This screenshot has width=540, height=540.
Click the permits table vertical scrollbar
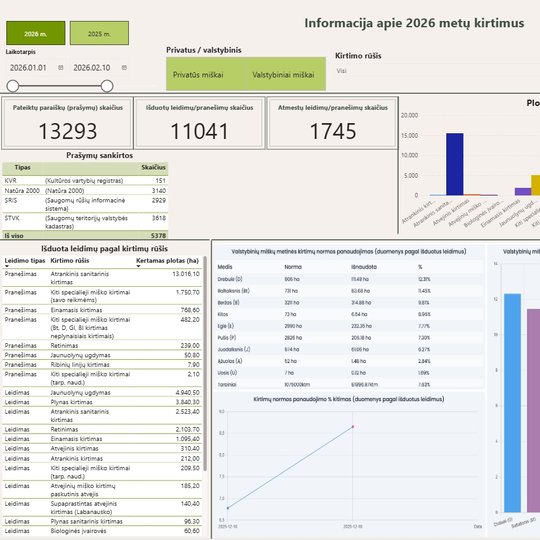pyautogui.click(x=205, y=363)
